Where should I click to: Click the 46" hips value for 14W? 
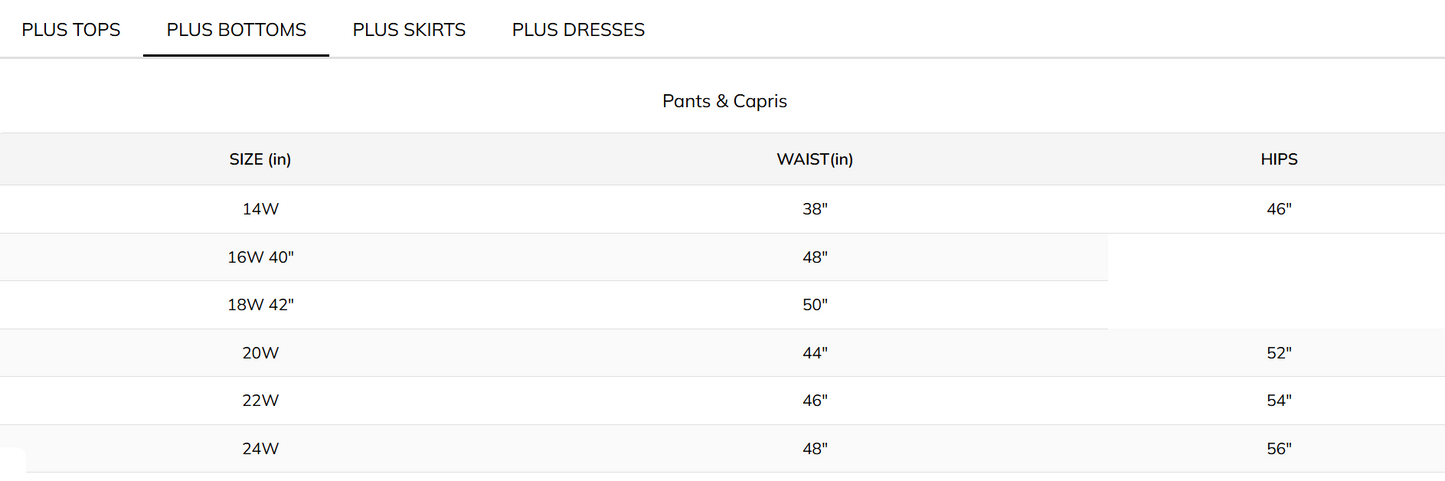point(1279,210)
